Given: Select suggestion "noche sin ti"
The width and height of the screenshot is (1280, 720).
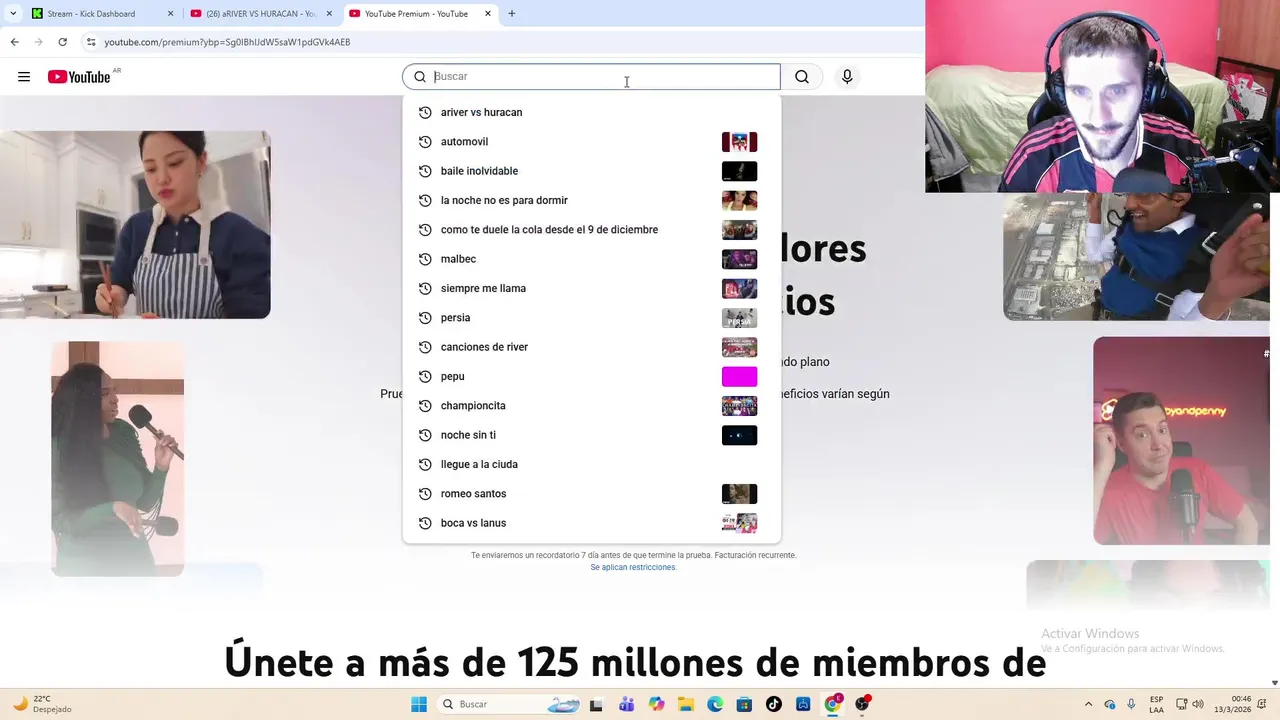Looking at the screenshot, I should coord(591,435).
